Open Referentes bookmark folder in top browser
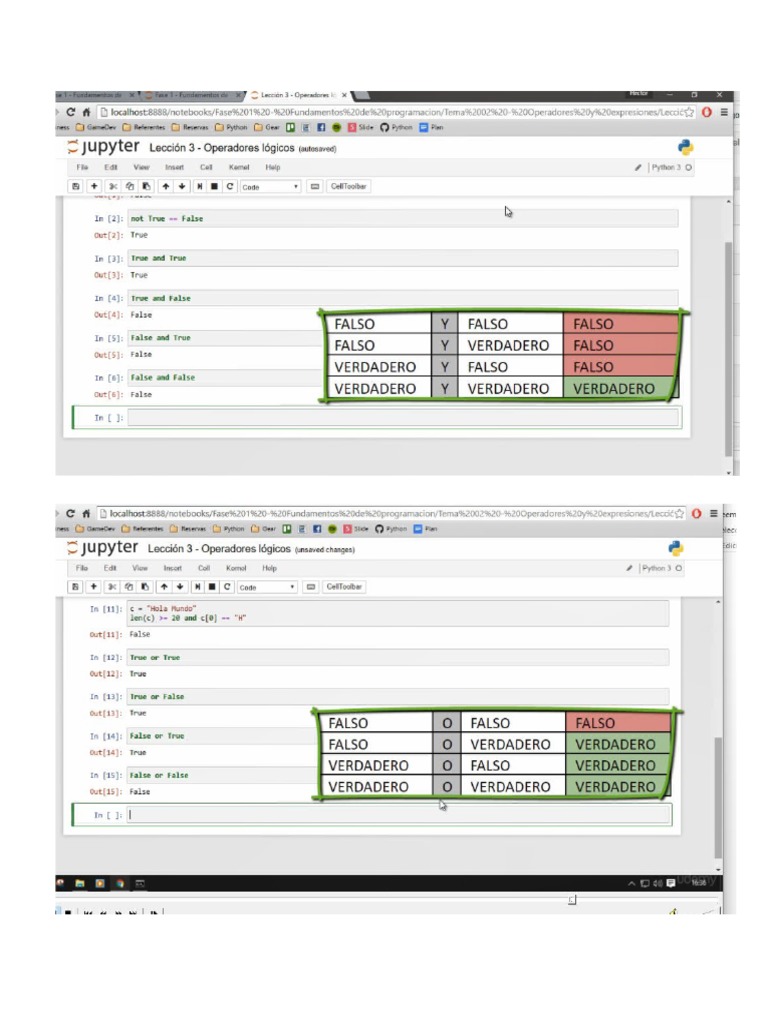This screenshot has height=1024, width=768. click(x=144, y=127)
